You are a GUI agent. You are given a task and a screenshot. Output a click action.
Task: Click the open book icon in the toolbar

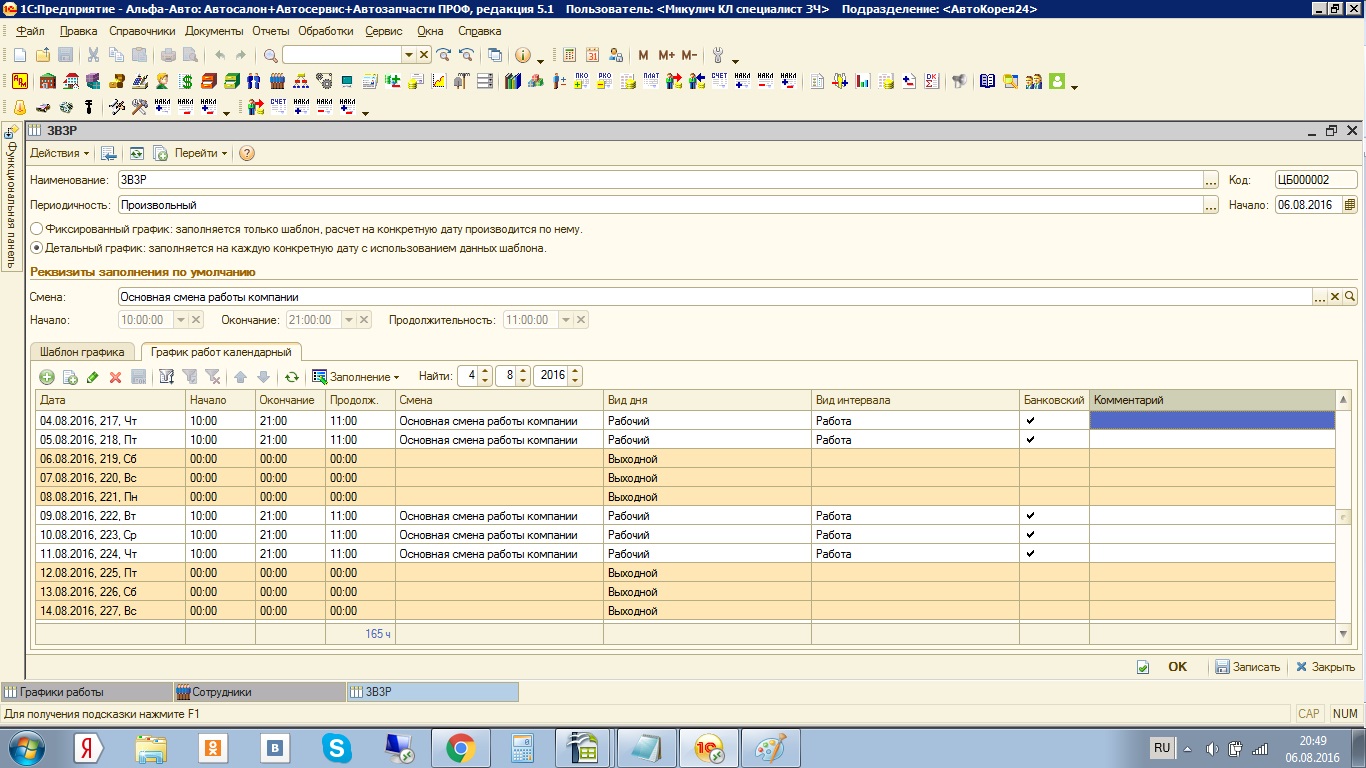987,81
